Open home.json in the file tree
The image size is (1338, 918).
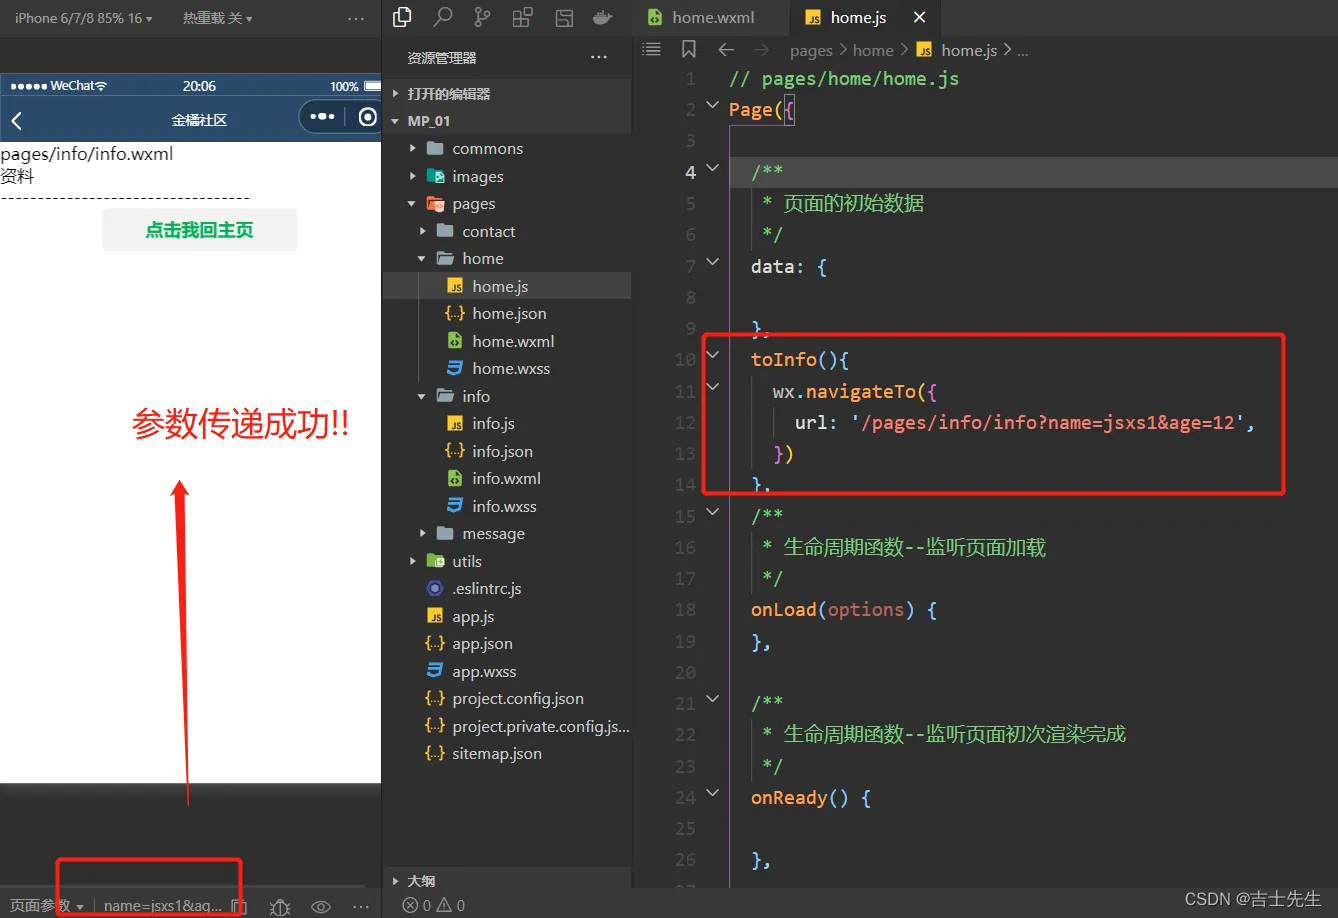pos(507,313)
